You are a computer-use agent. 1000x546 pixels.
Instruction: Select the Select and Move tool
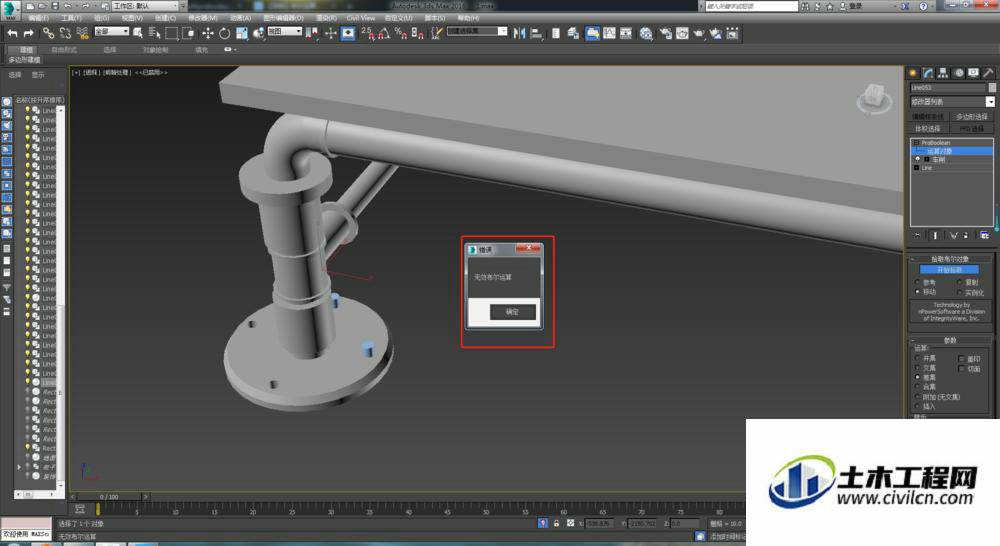pyautogui.click(x=208, y=33)
